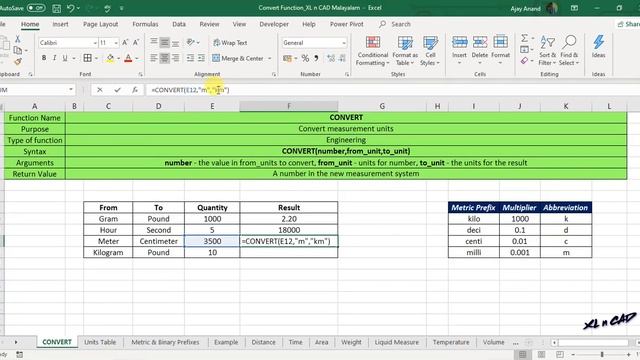
Task: Switch to the Units Table sheet tab
Action: [x=100, y=342]
